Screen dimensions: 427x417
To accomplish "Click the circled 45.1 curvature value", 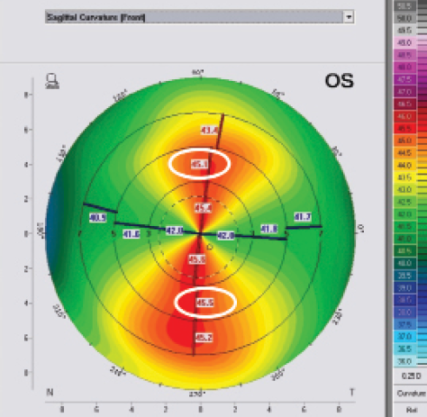I will click(x=199, y=164).
